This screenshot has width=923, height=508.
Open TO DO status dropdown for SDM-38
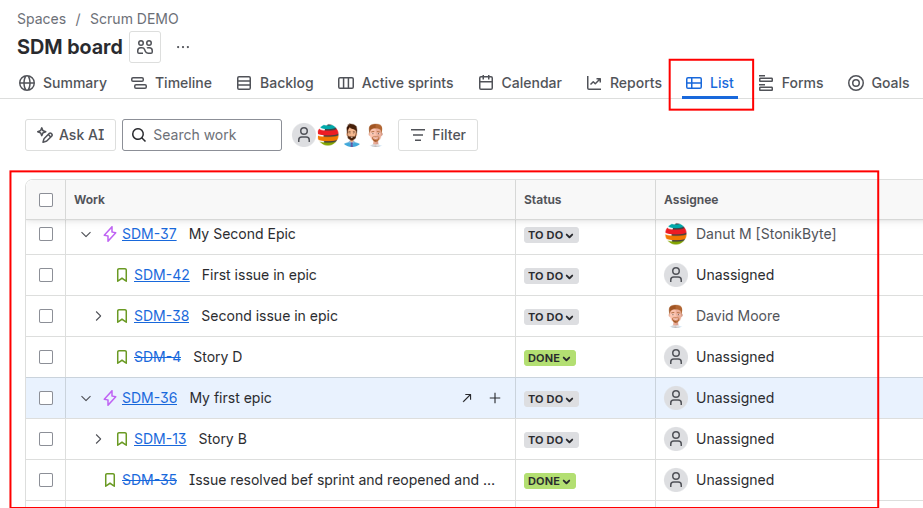coord(551,317)
